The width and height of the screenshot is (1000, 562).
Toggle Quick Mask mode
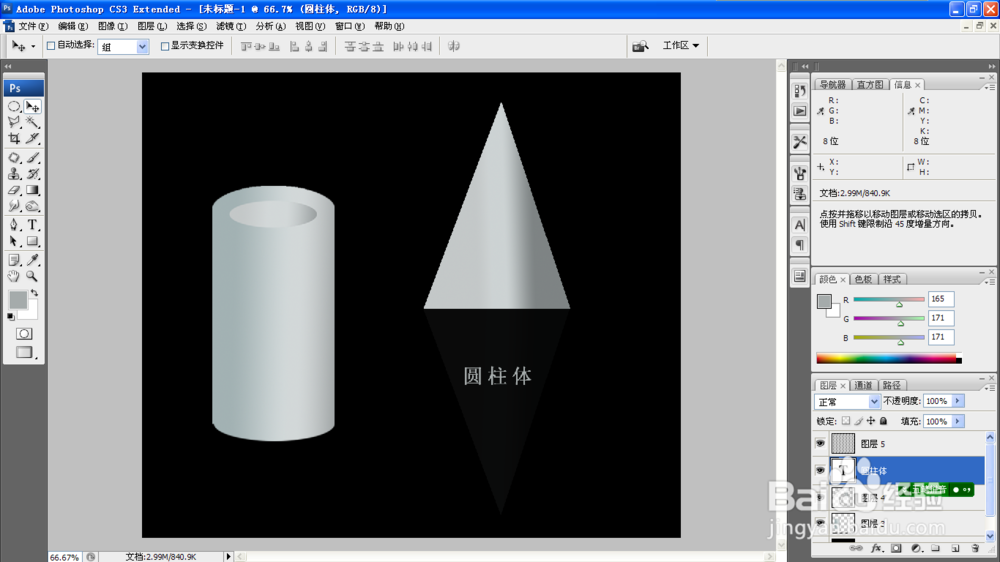[x=24, y=334]
